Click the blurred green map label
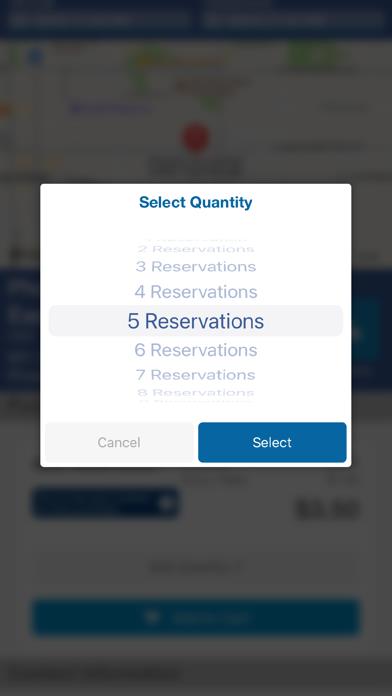 (x=312, y=55)
